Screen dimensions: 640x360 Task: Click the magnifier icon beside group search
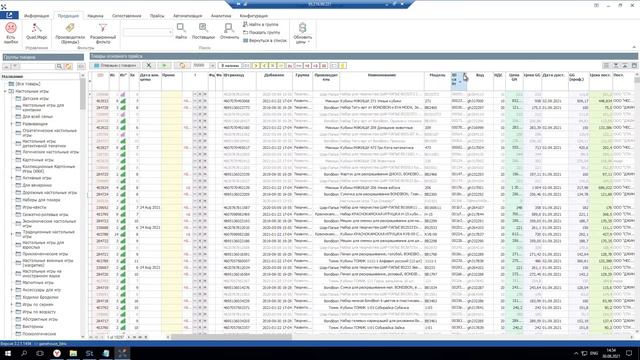pos(59,66)
